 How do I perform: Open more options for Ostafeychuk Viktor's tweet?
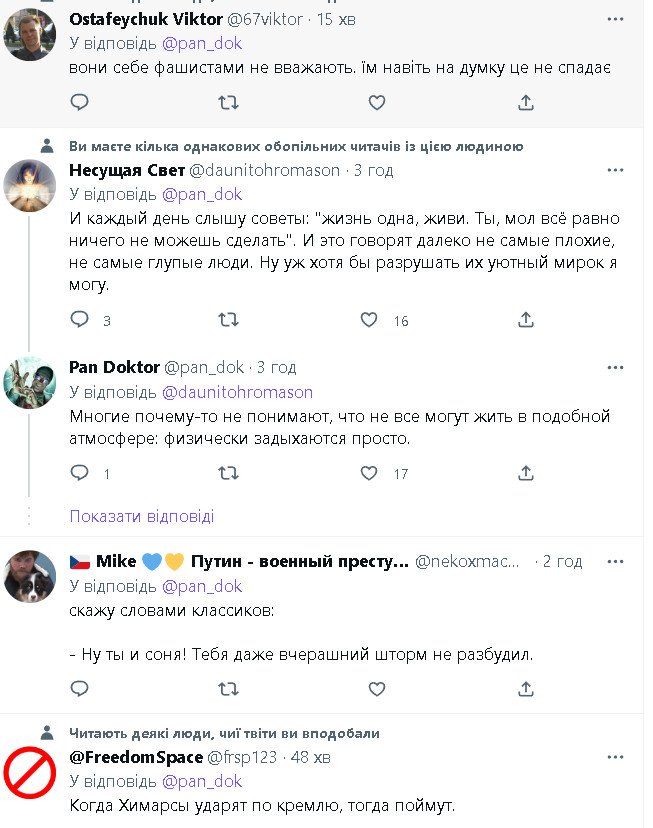tap(614, 19)
